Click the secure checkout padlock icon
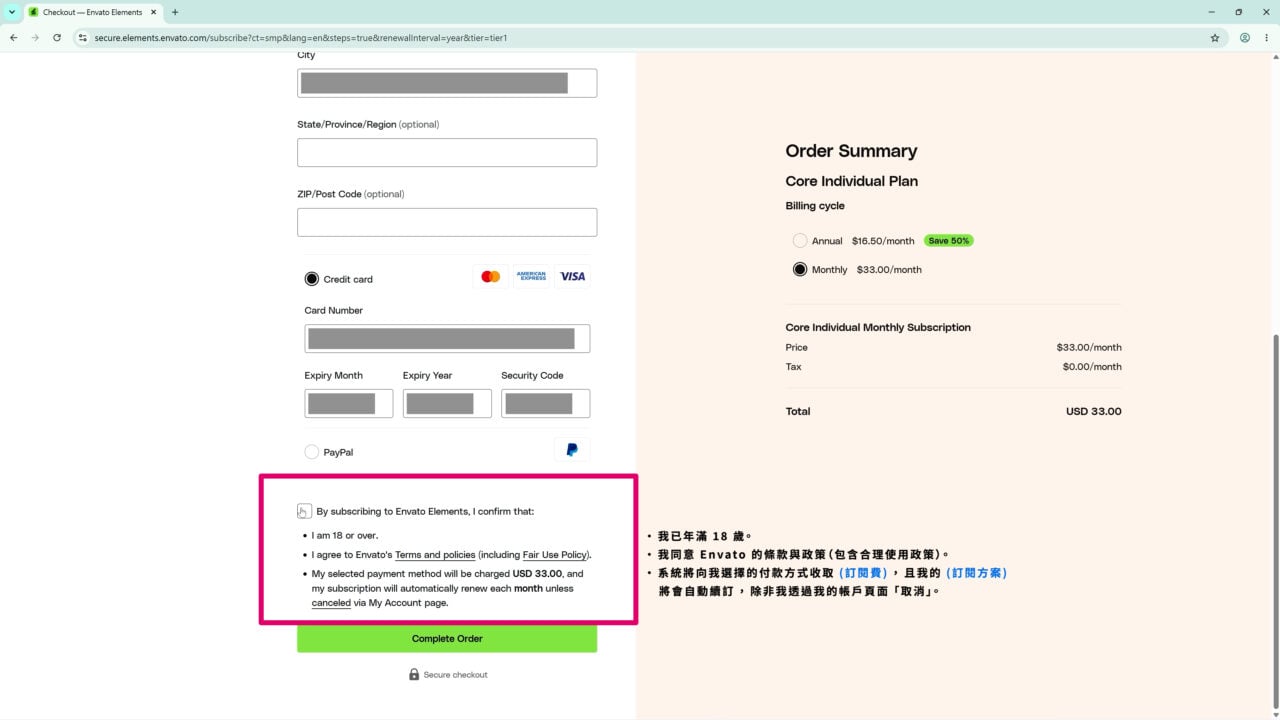Viewport: 1280px width, 720px height. [x=414, y=674]
